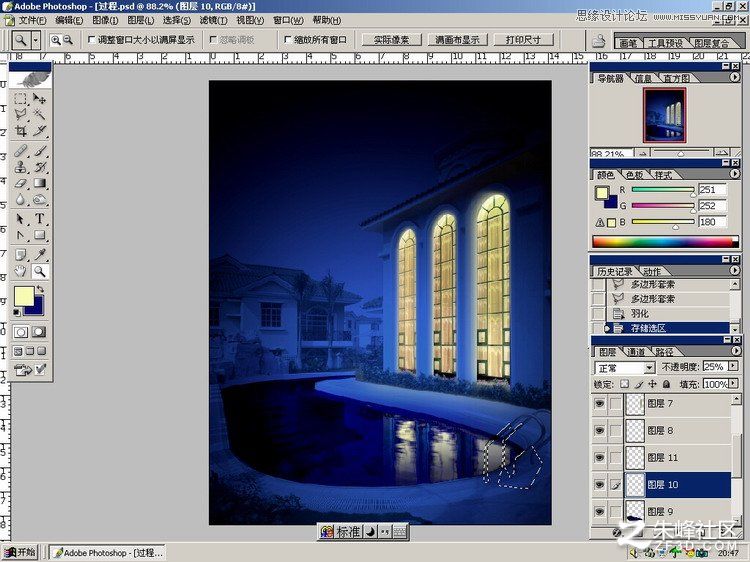
Task: Open the zoom tool preset picker arrow
Action: 36,40
